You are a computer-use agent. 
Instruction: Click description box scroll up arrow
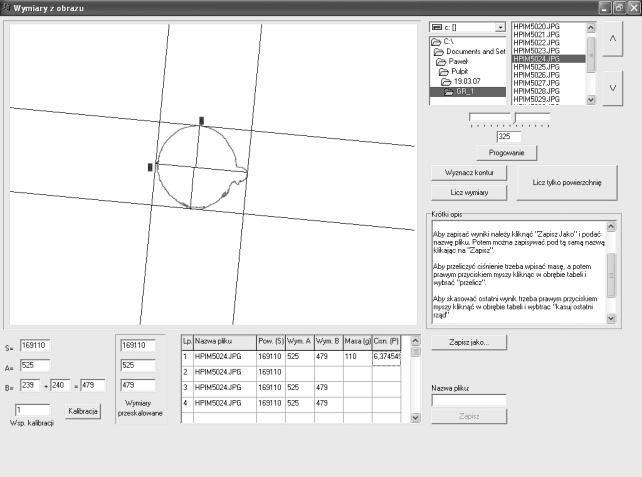(611, 227)
